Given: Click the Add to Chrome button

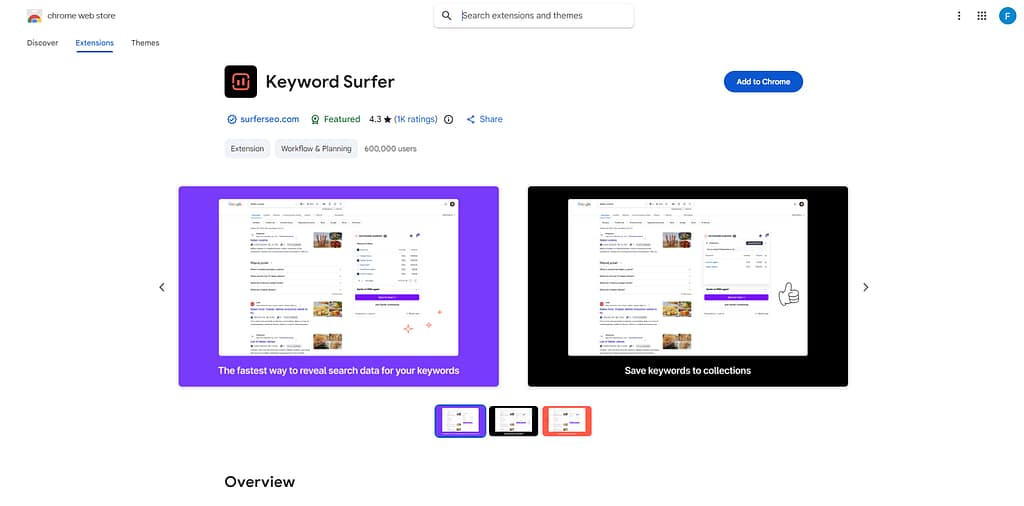Looking at the screenshot, I should coord(763,82).
